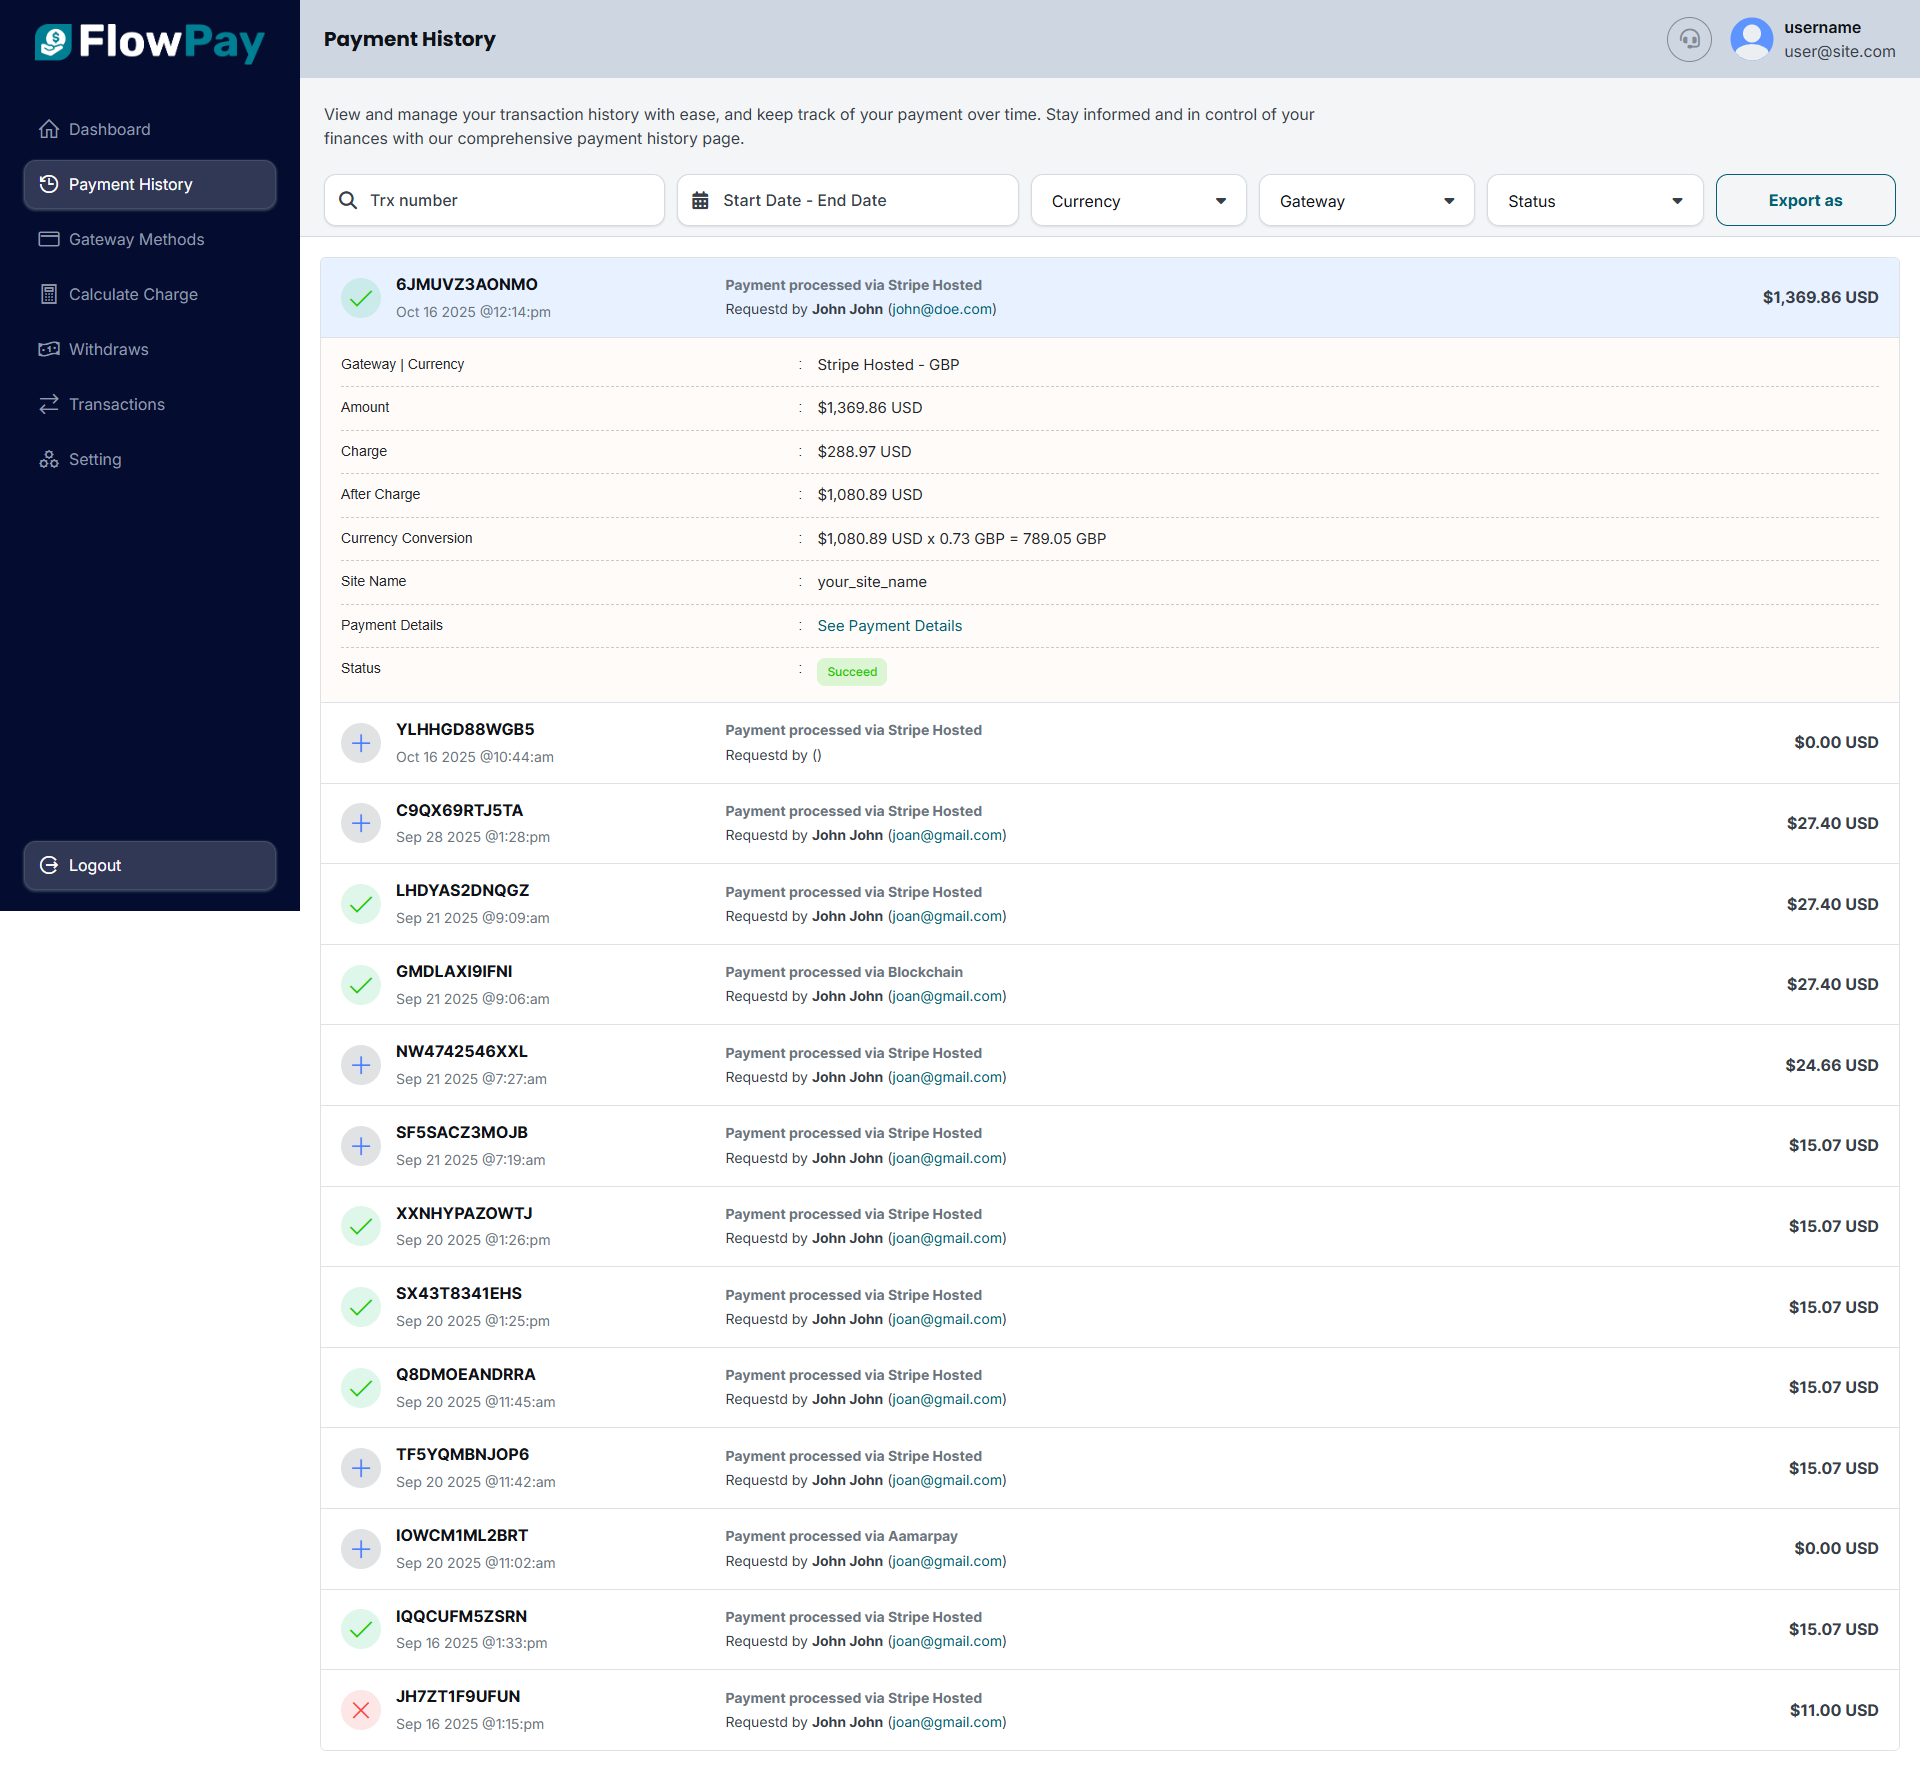Open Withdraws from the sidebar
This screenshot has height=1771, width=1920.
click(x=108, y=350)
